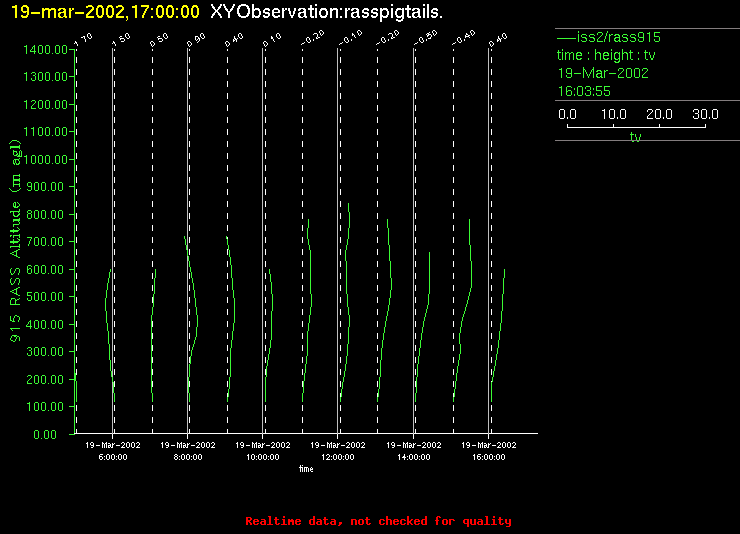Click the x-axis label "8:00:00"
This screenshot has height=534, width=740.
coord(188,457)
